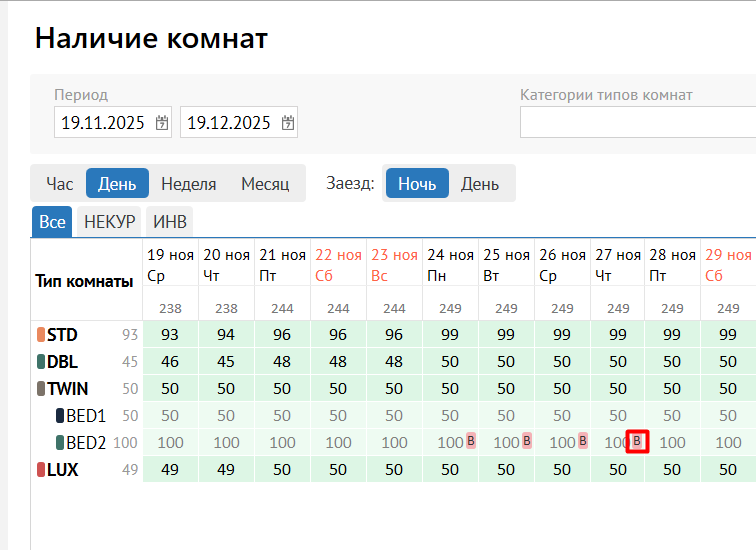
Task: Click the STD orange color marker
Action: pyautogui.click(x=41, y=335)
